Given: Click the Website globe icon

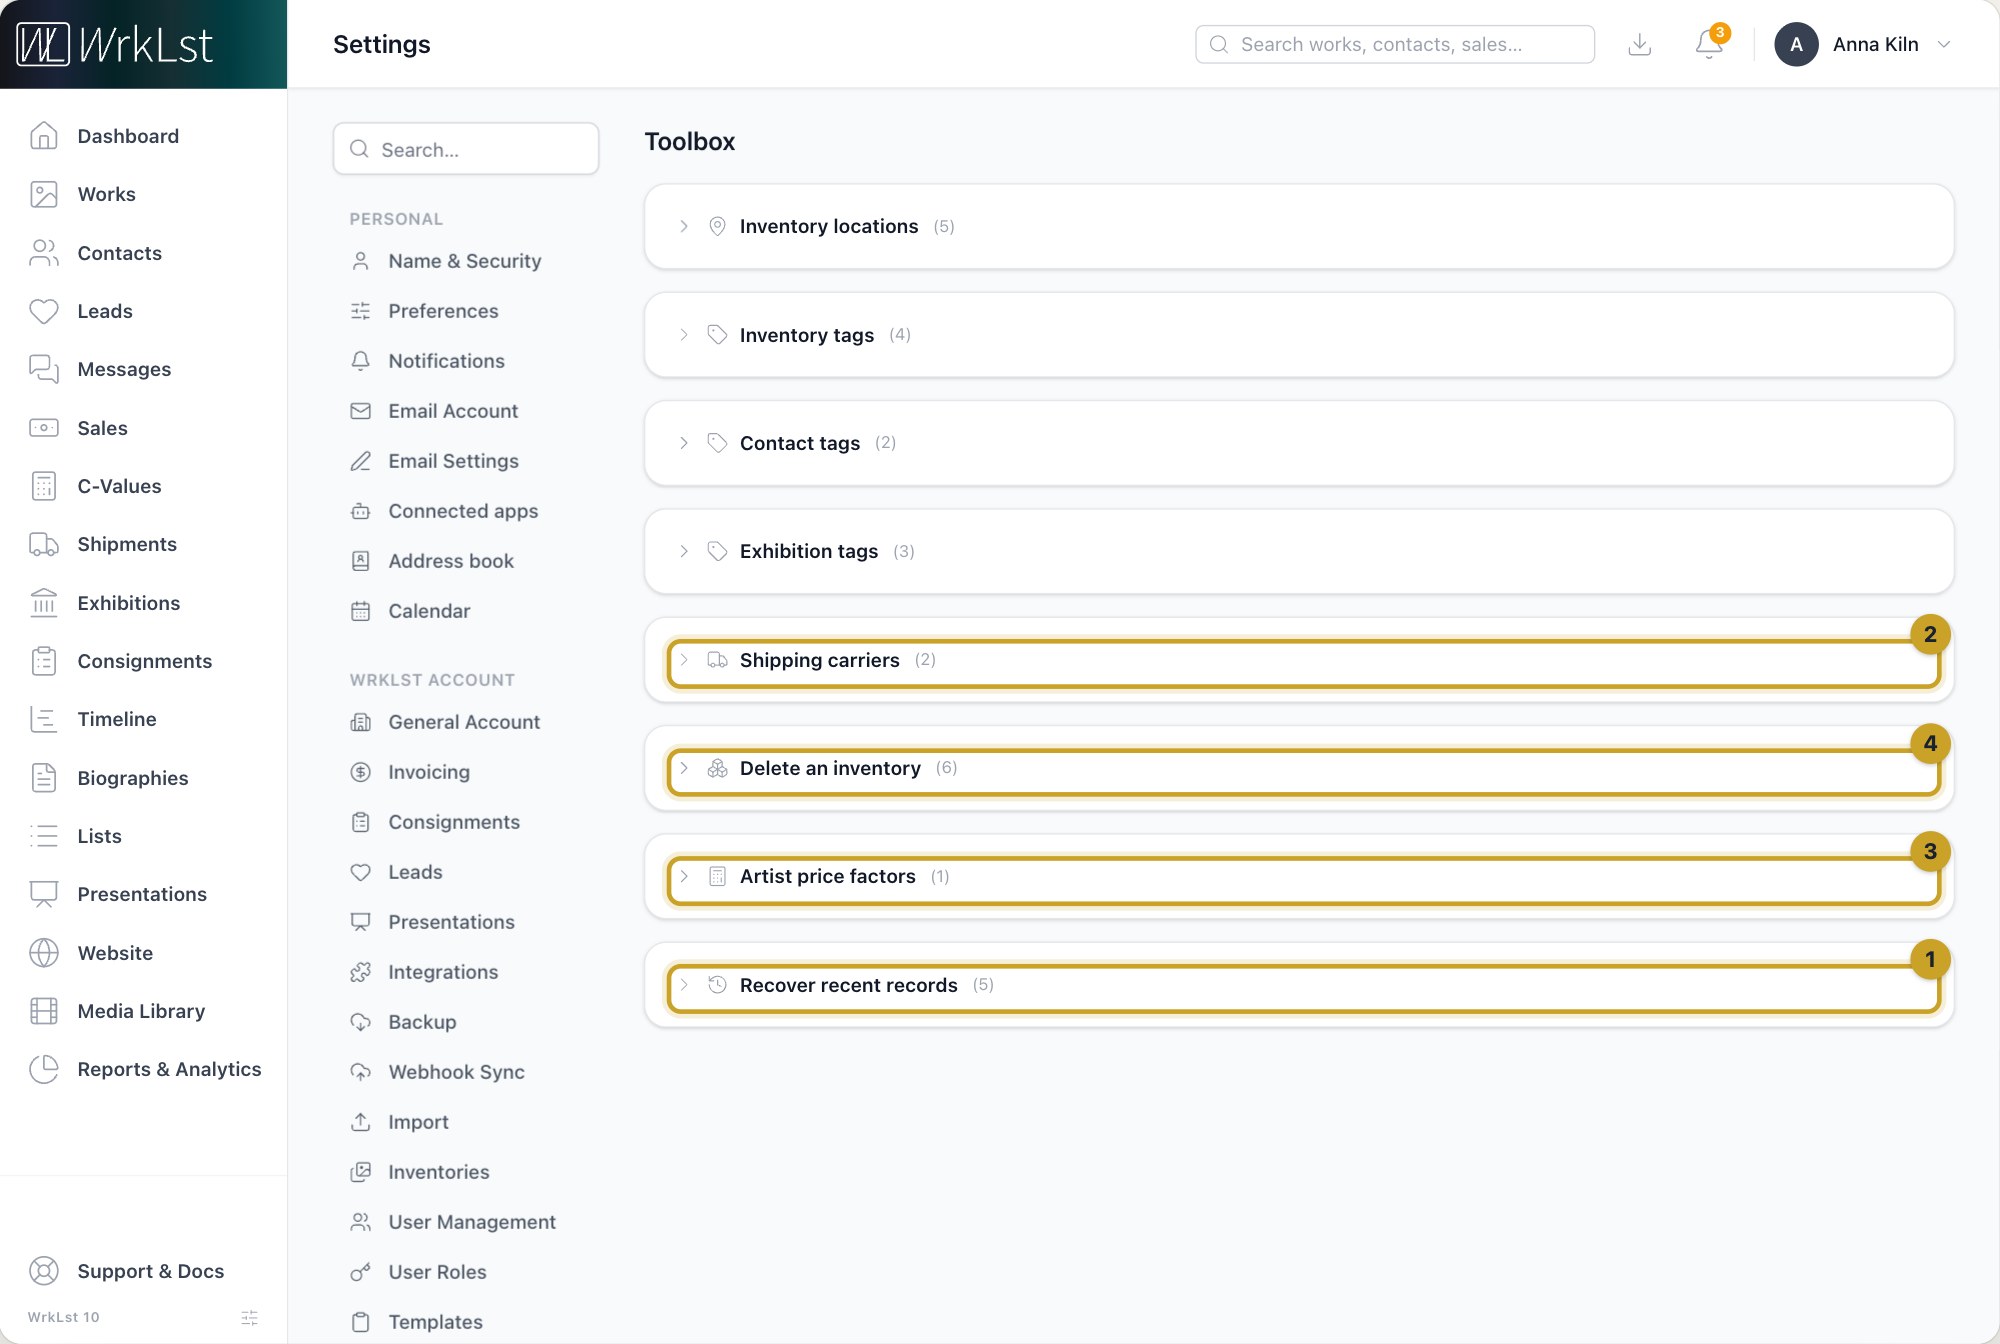Looking at the screenshot, I should (43, 953).
